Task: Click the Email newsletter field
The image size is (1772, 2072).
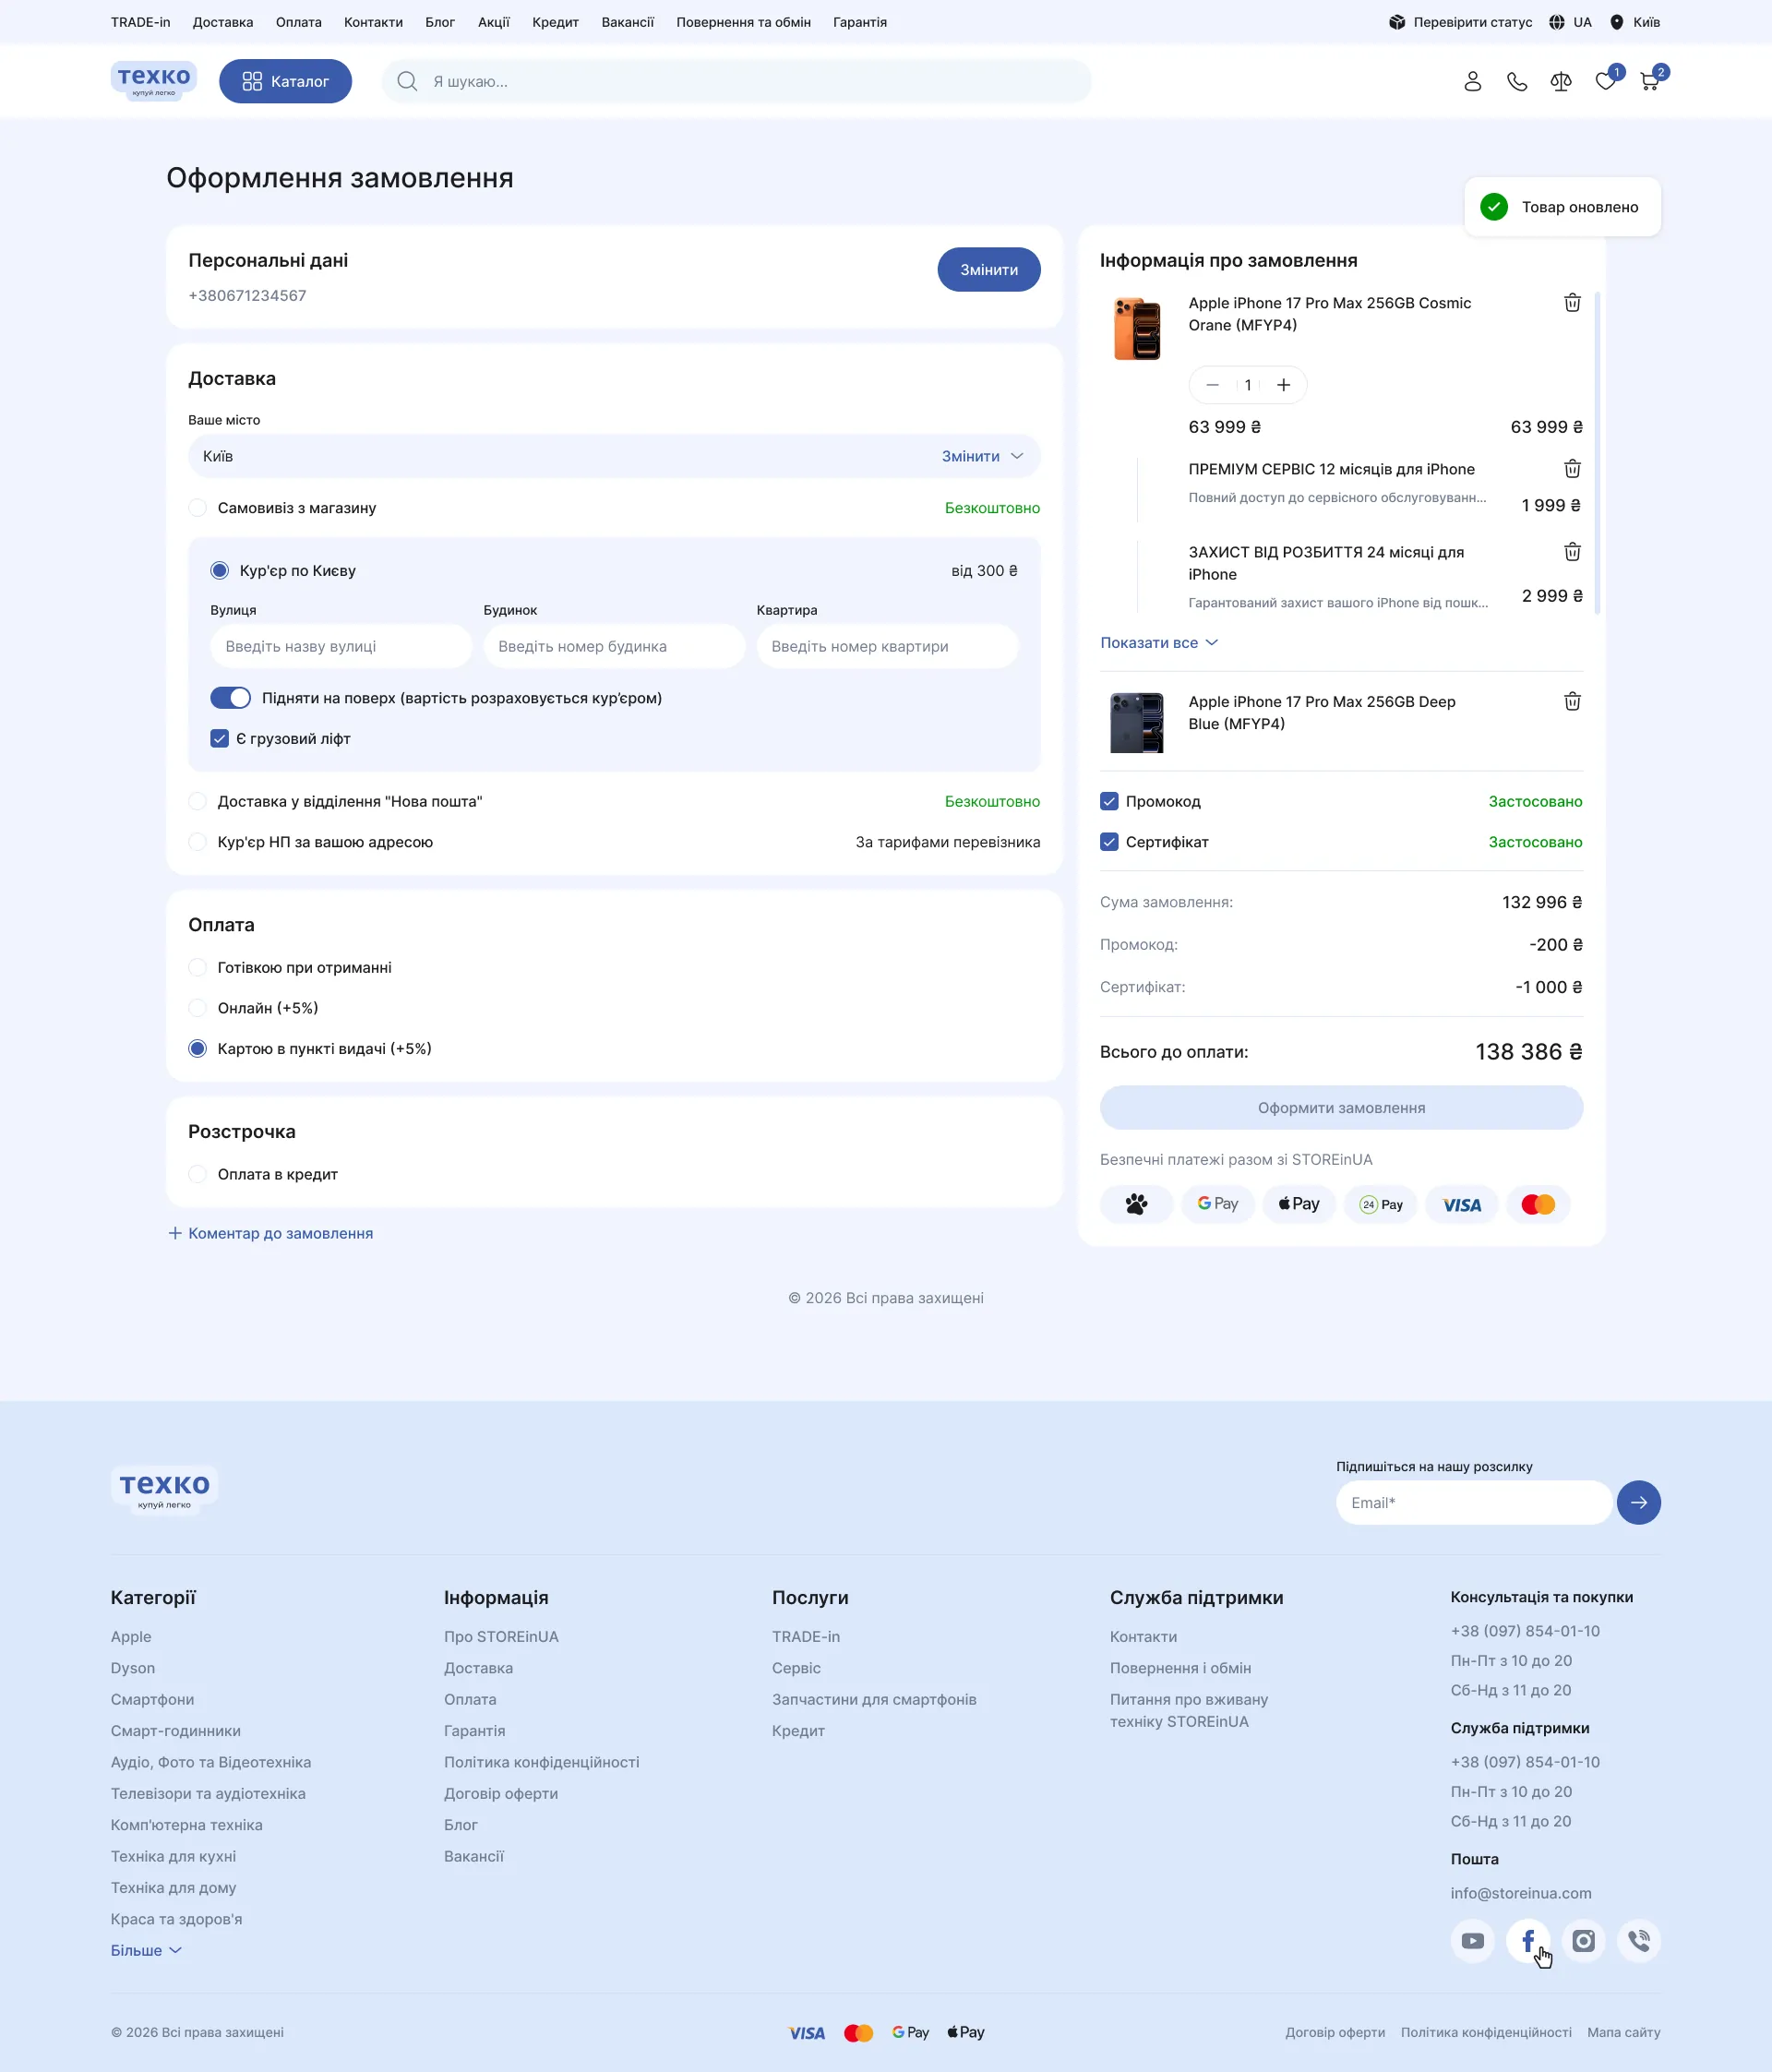Action: pyautogui.click(x=1474, y=1502)
